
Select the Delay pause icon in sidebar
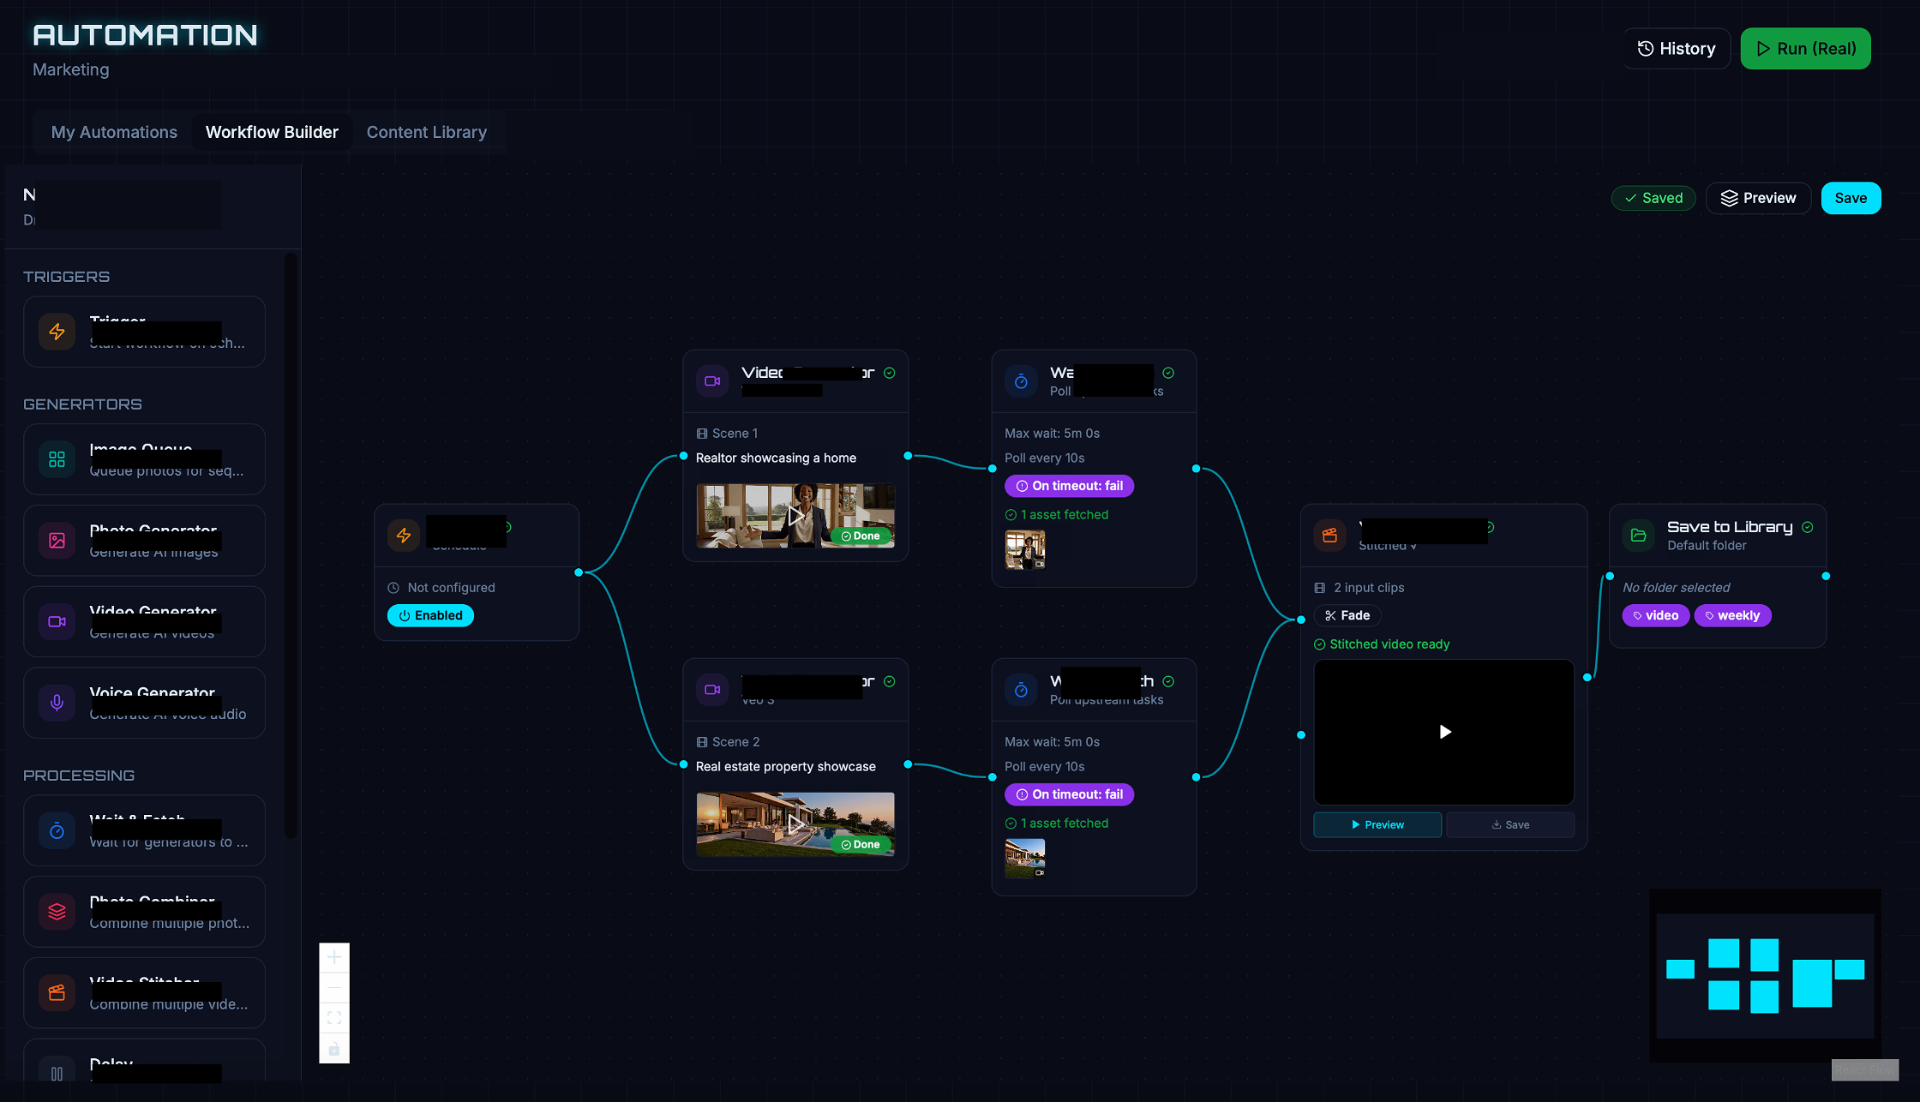click(57, 1073)
